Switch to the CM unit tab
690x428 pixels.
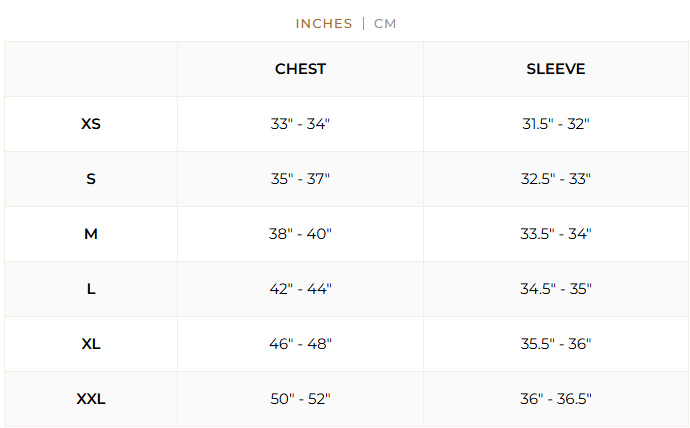(x=385, y=23)
